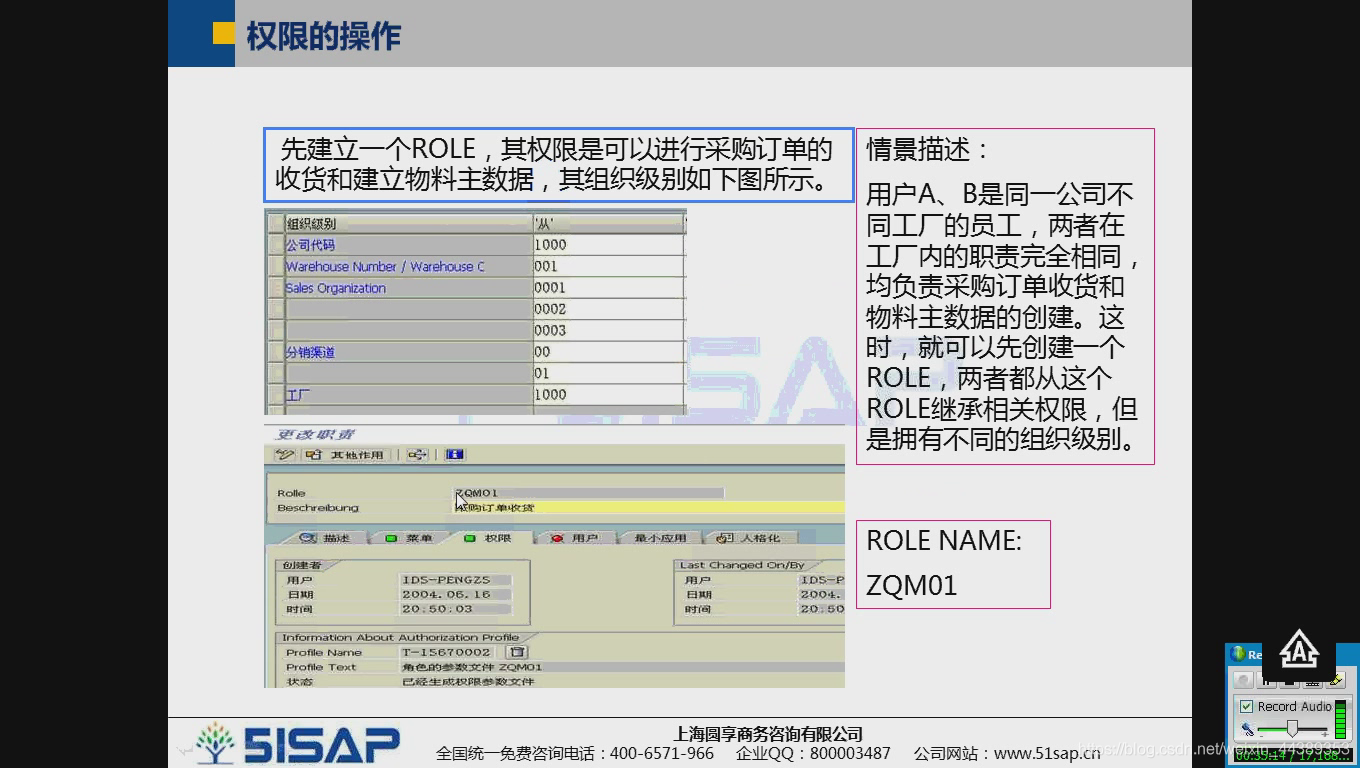Screen dimensions: 1360x768
Task: Click value 00 in 分销渠道 row
Action: pos(607,352)
